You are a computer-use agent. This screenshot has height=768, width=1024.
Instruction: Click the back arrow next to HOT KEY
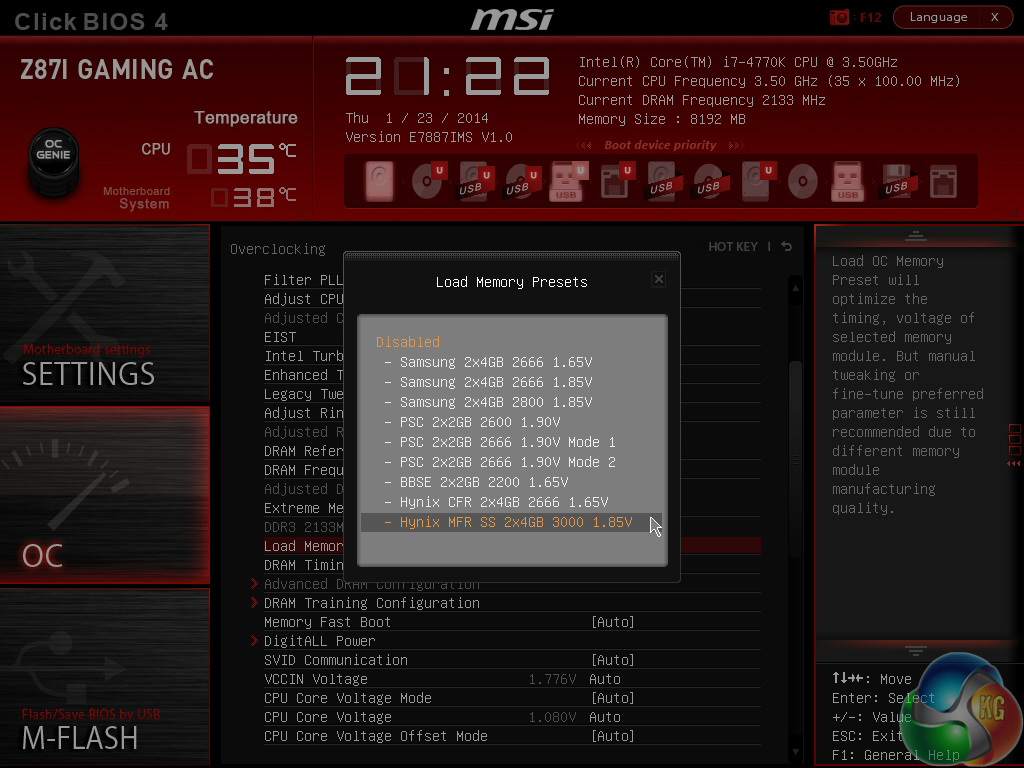click(787, 246)
